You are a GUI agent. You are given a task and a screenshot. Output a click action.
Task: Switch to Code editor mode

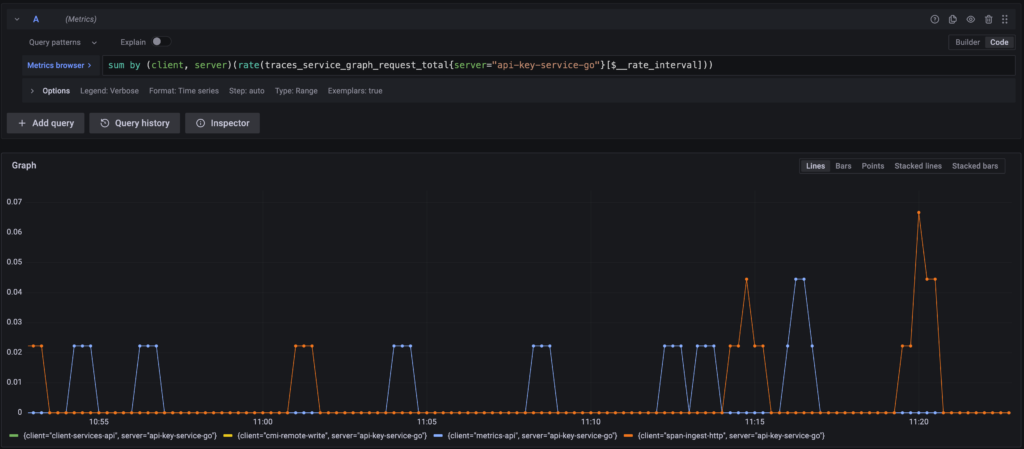point(999,42)
